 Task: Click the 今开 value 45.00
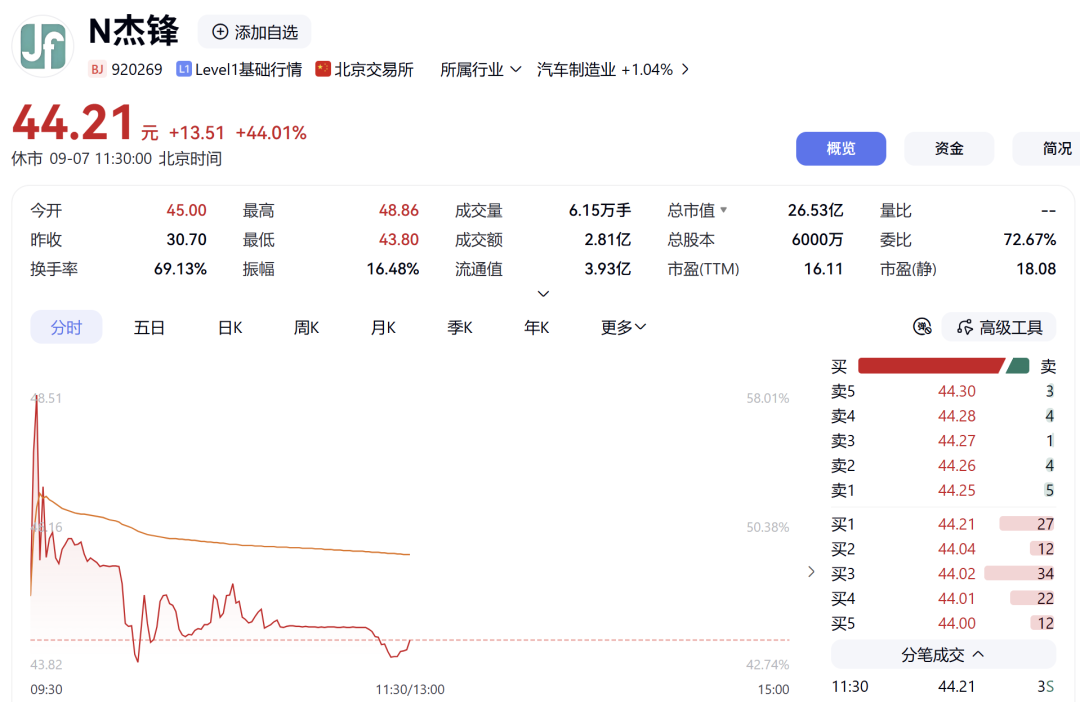pos(186,210)
